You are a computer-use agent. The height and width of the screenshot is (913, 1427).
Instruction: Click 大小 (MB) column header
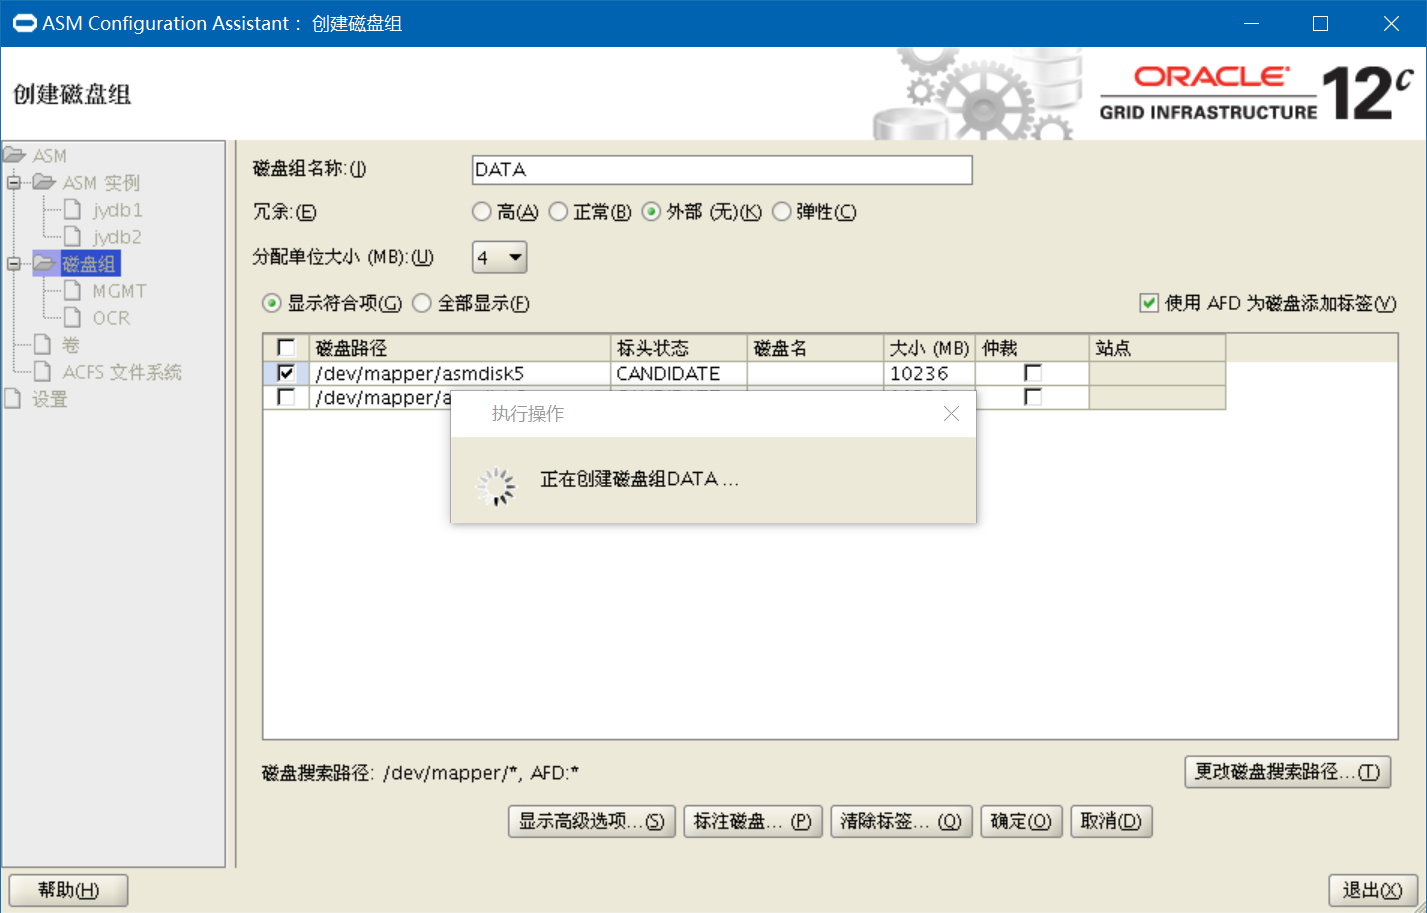click(930, 347)
